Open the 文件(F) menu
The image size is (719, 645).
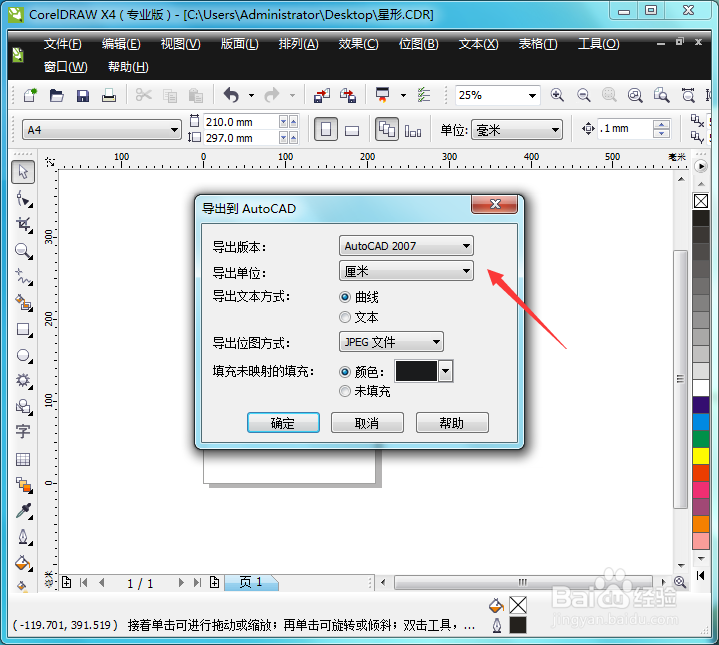coord(62,44)
